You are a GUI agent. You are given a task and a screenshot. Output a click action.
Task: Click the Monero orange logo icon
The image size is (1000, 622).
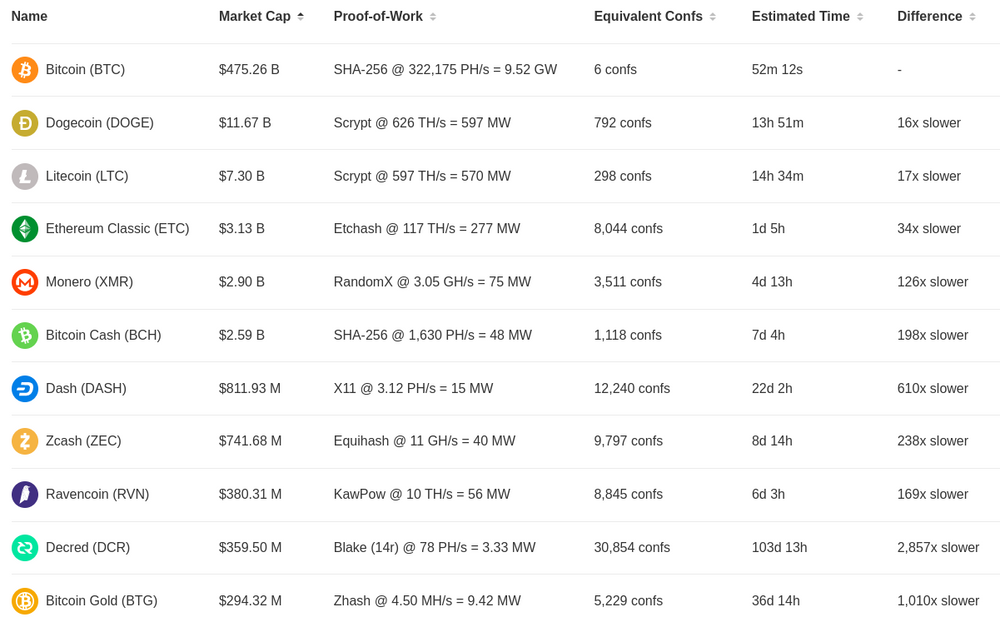25,282
